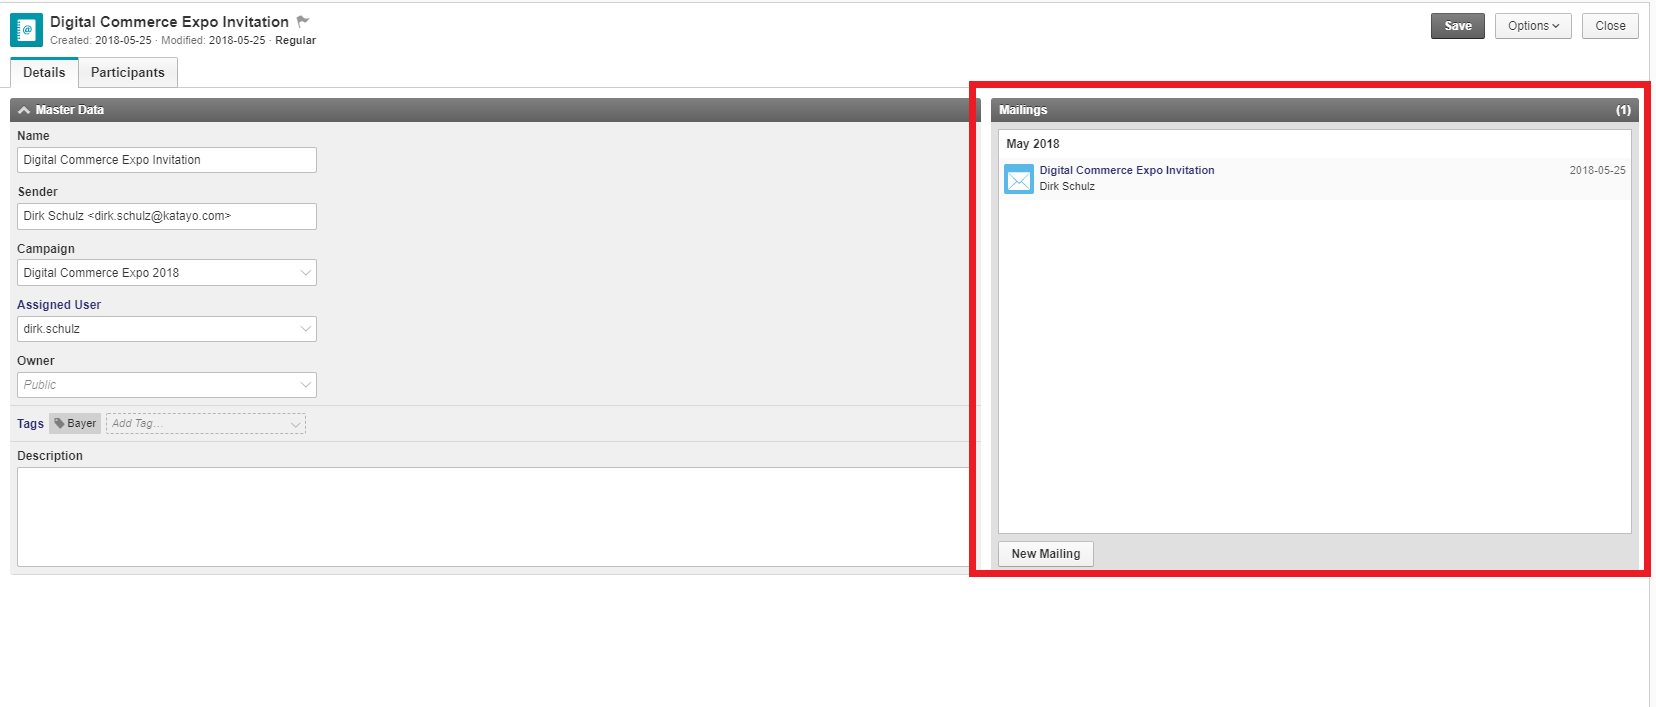Expand the Owner dropdown

305,385
